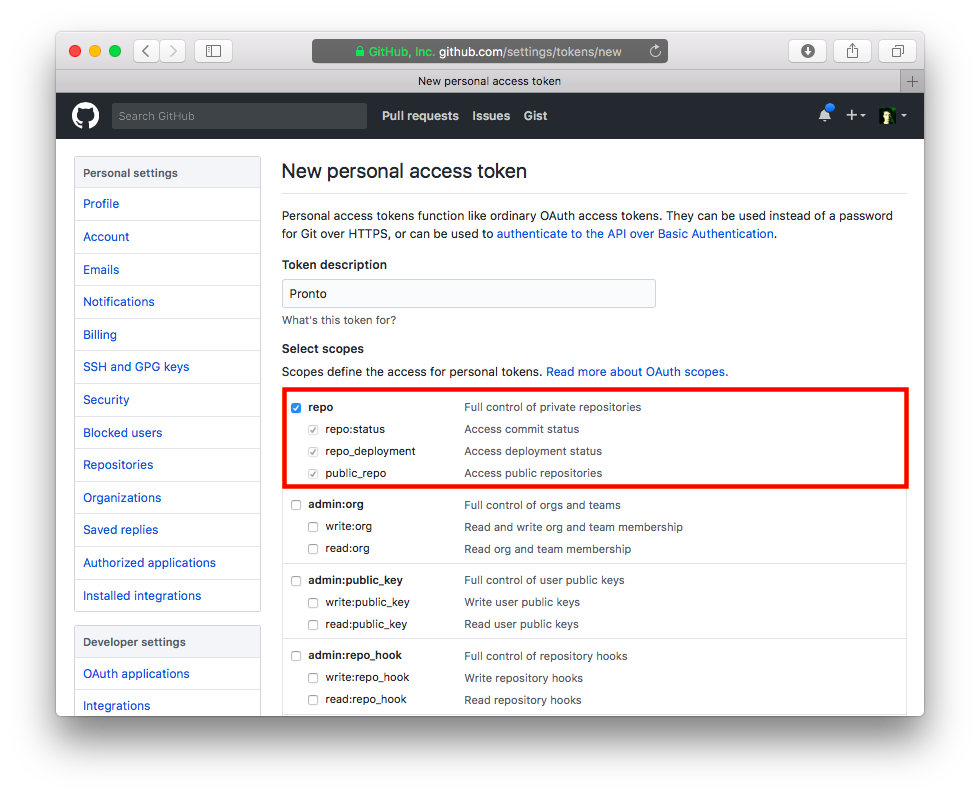Viewport: 980px width, 796px height.
Task: Open the notifications bell icon
Action: click(825, 114)
